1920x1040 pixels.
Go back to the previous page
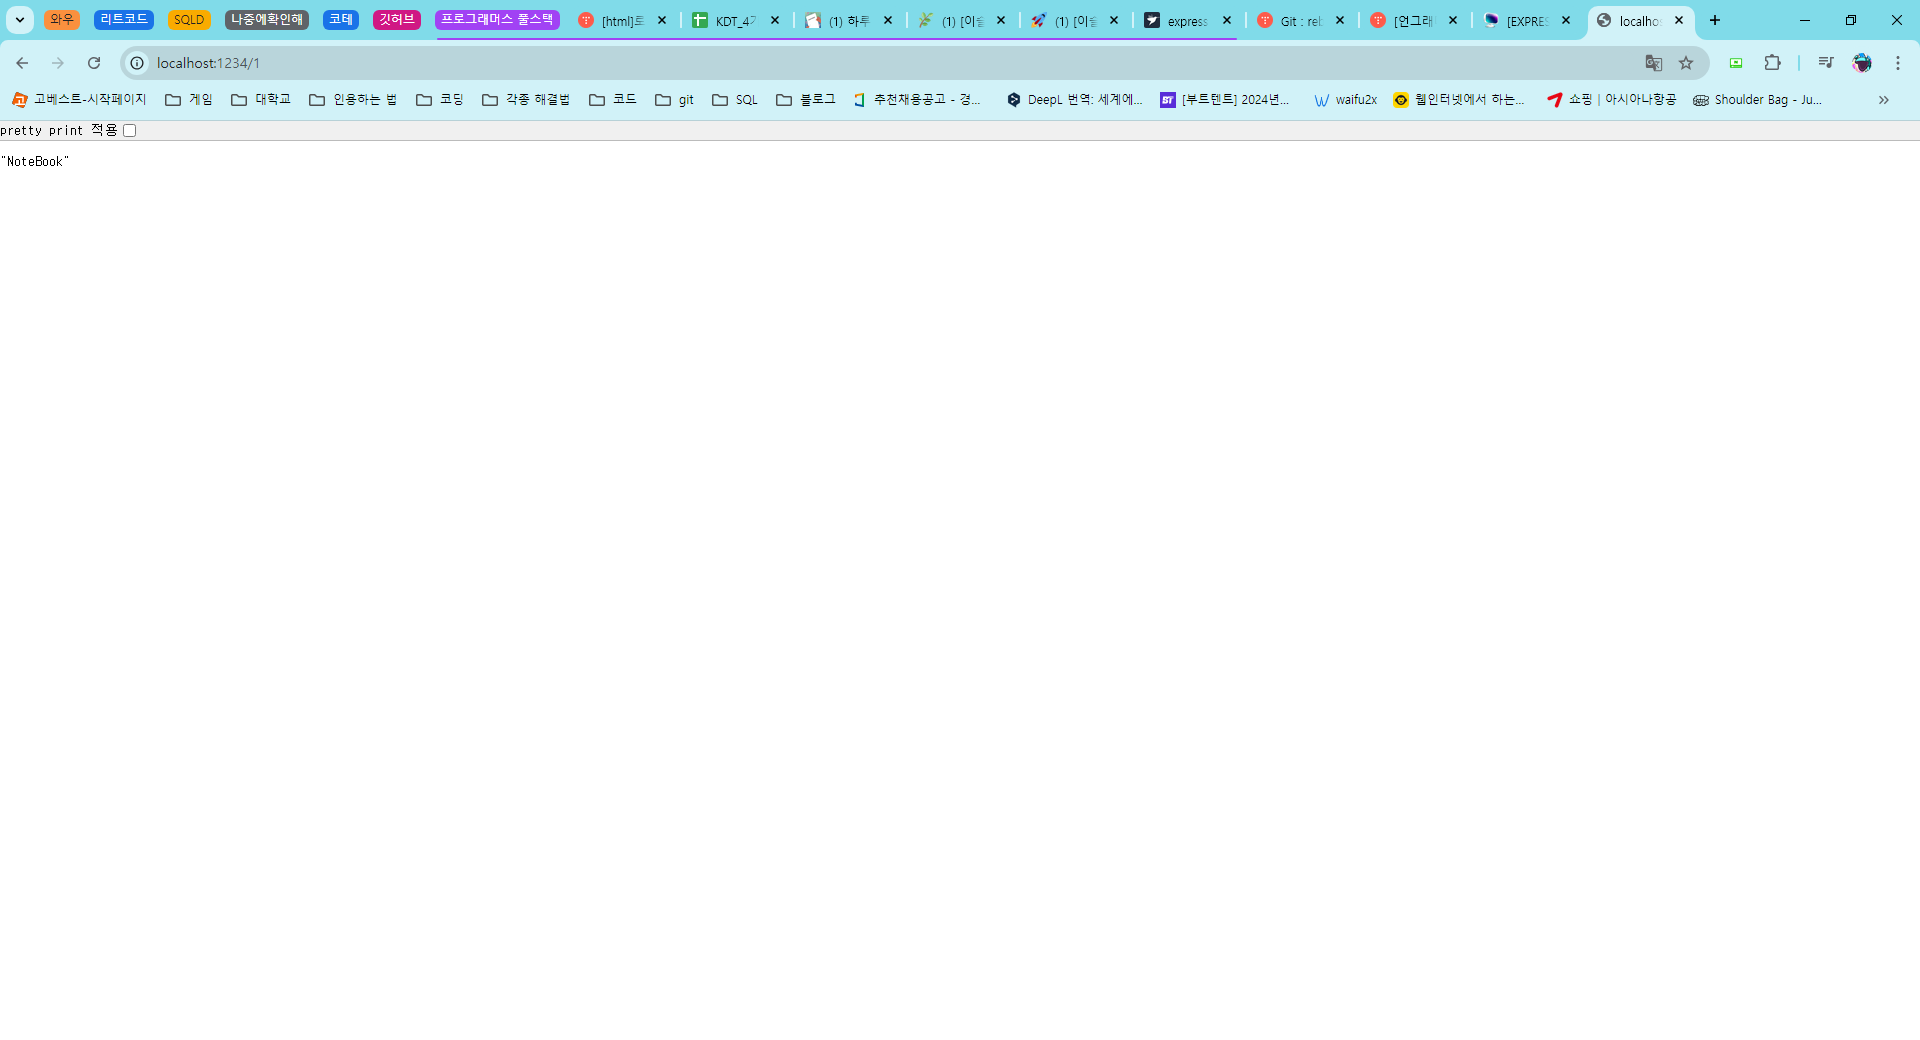coord(22,63)
